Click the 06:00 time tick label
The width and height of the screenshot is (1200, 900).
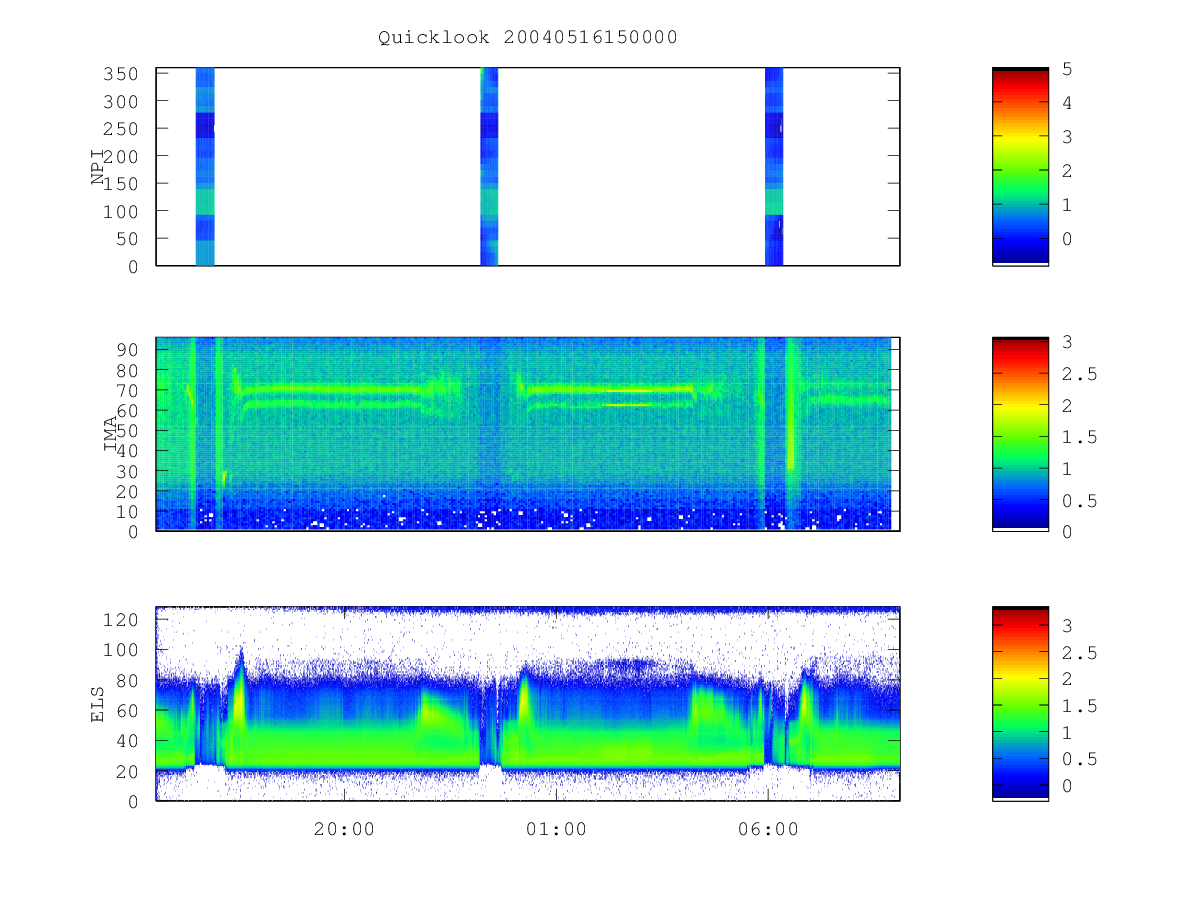click(768, 829)
